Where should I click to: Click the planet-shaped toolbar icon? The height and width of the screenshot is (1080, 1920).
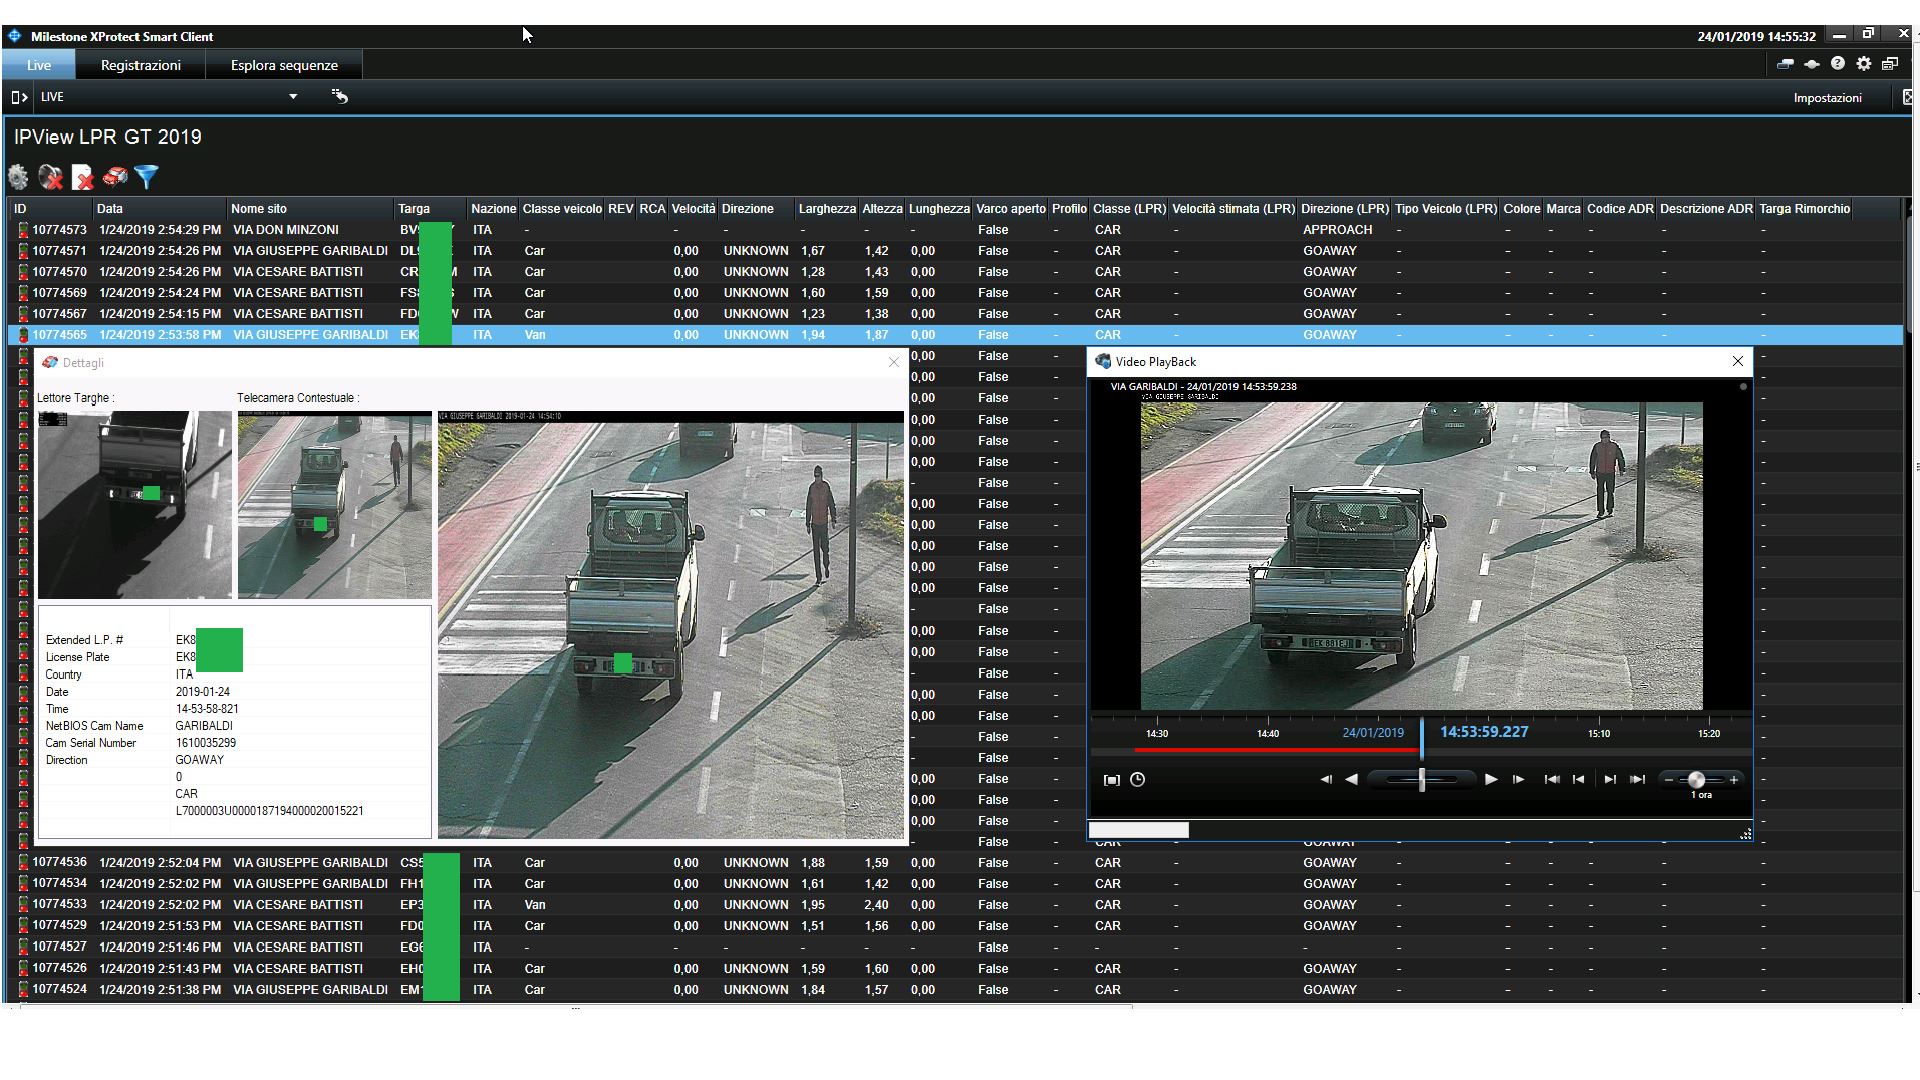pos(1811,64)
